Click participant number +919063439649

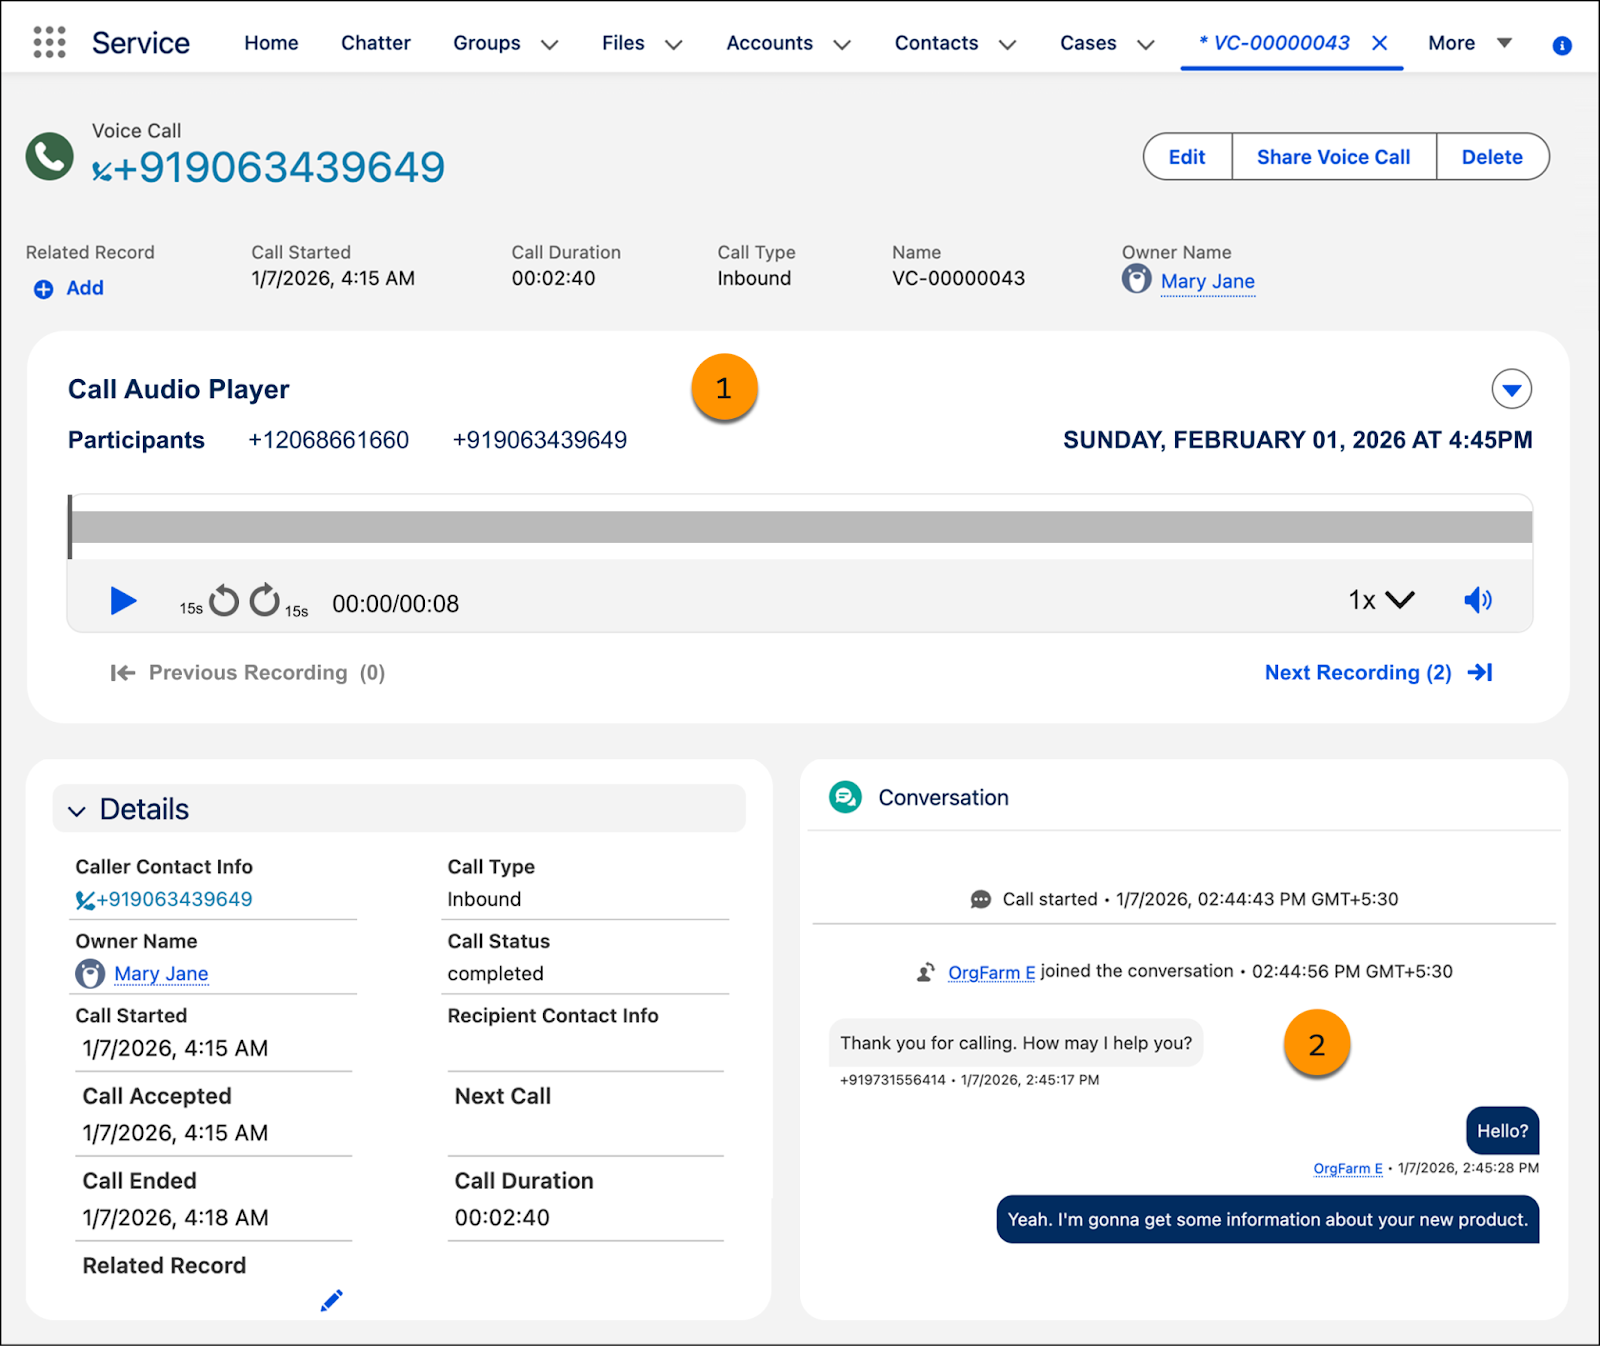[540, 440]
